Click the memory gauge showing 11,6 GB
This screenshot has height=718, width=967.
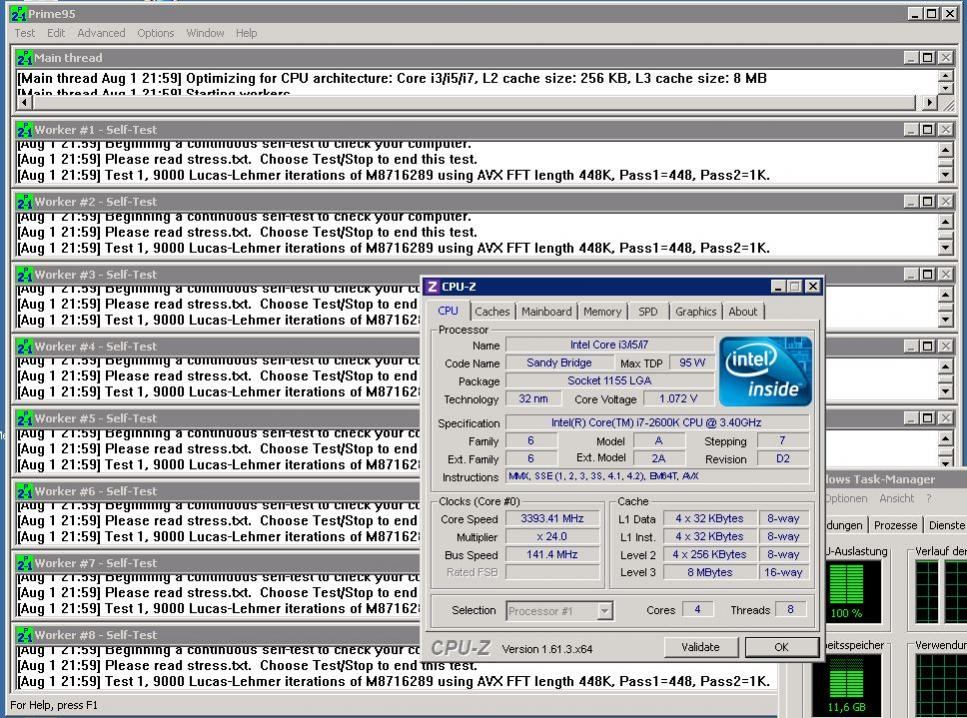[846, 685]
